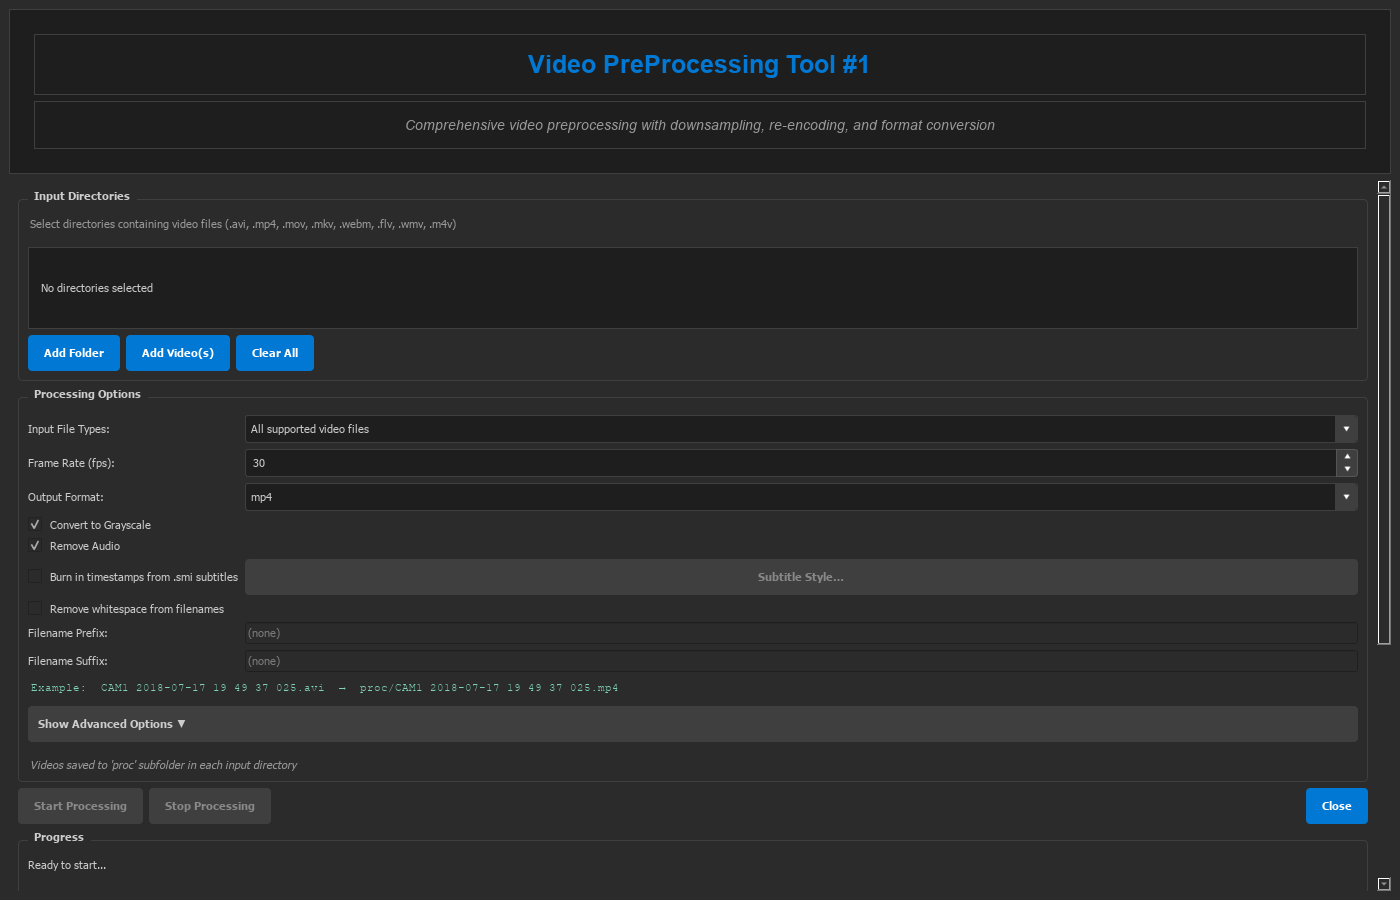Click the scrollbar up arrow
Screen dimensions: 1400x900
click(x=1384, y=187)
